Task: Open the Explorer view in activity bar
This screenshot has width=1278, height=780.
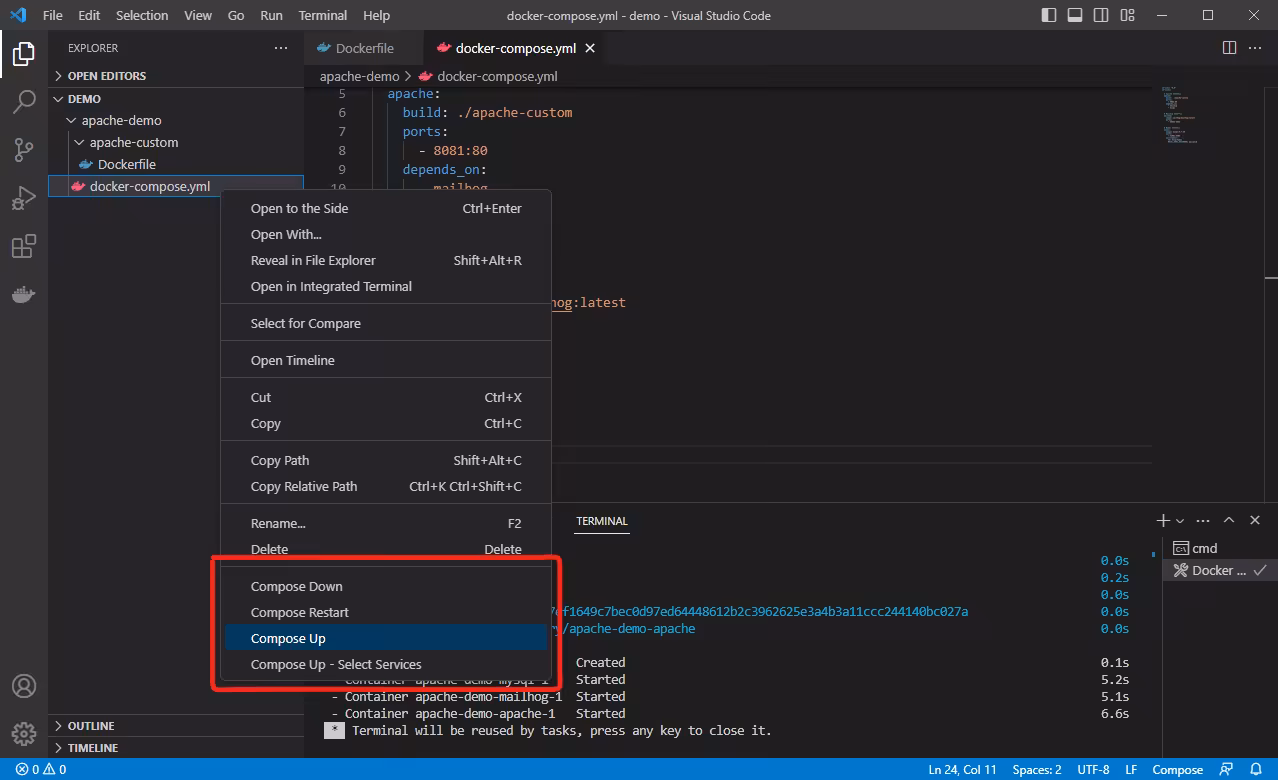Action: pyautogui.click(x=24, y=54)
